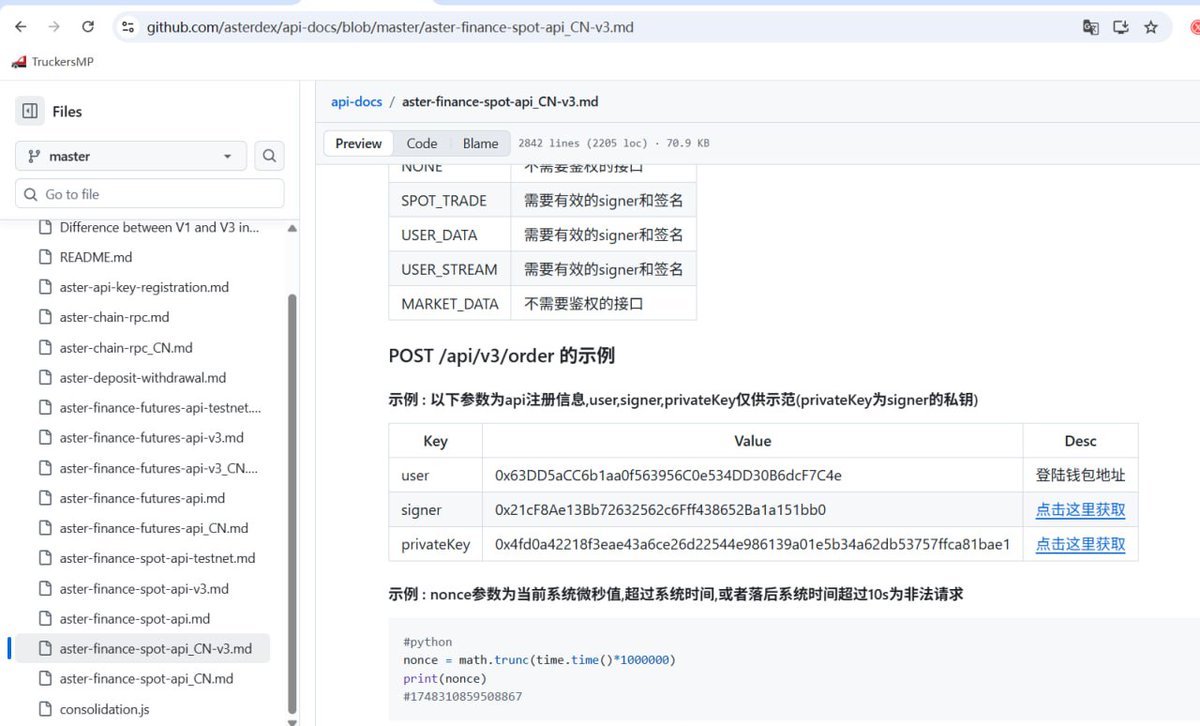1200x726 pixels.
Task: Open consolidation.js file
Action: pos(104,709)
